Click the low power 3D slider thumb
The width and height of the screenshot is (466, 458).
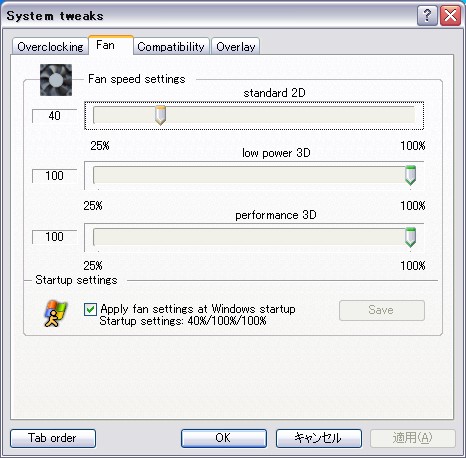click(410, 175)
